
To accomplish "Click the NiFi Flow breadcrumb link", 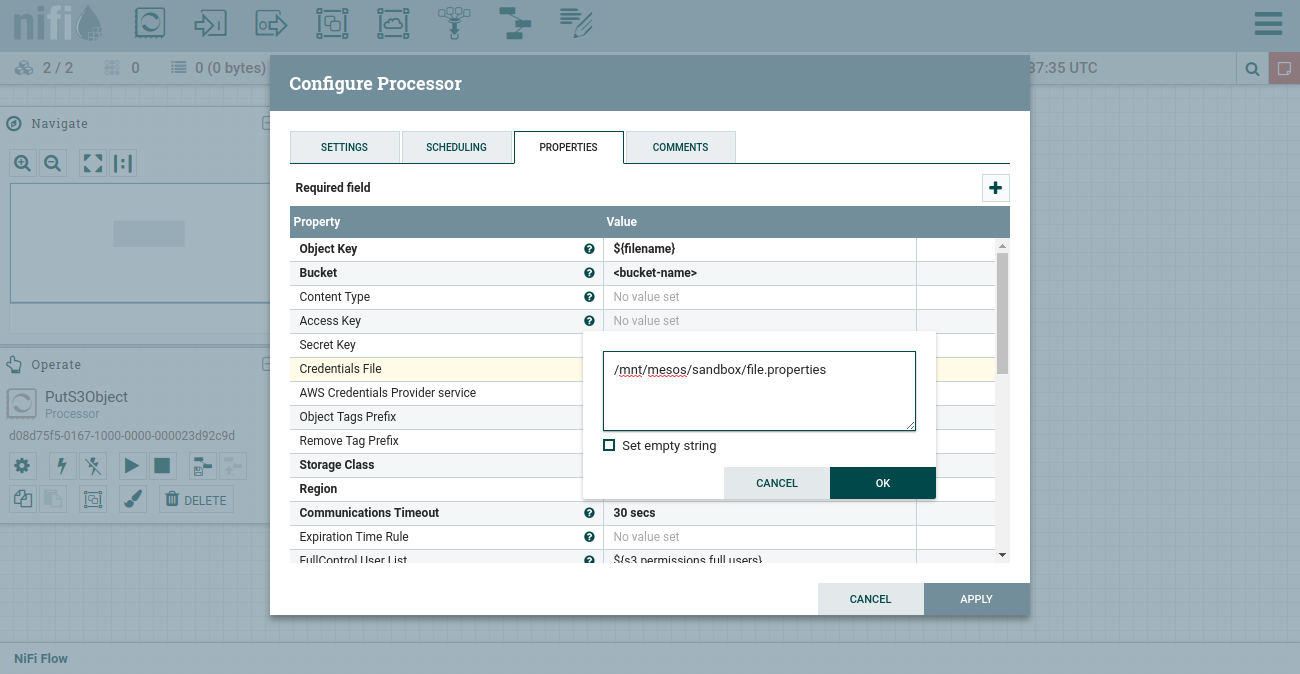I will pyautogui.click(x=41, y=658).
